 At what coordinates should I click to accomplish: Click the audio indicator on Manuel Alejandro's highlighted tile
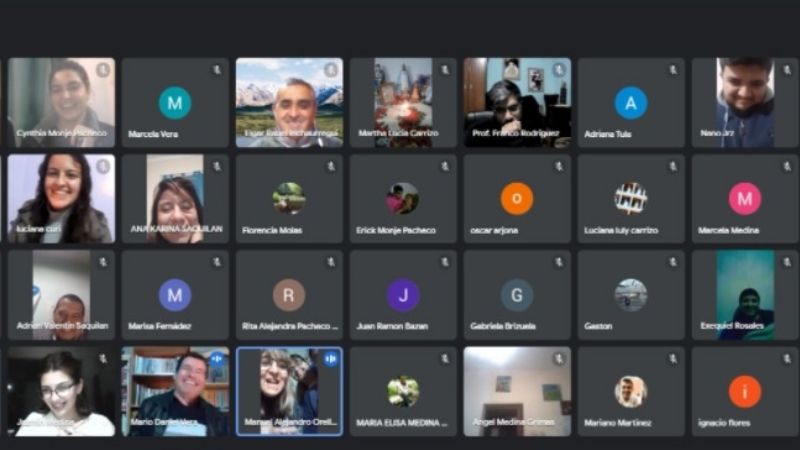click(x=331, y=358)
